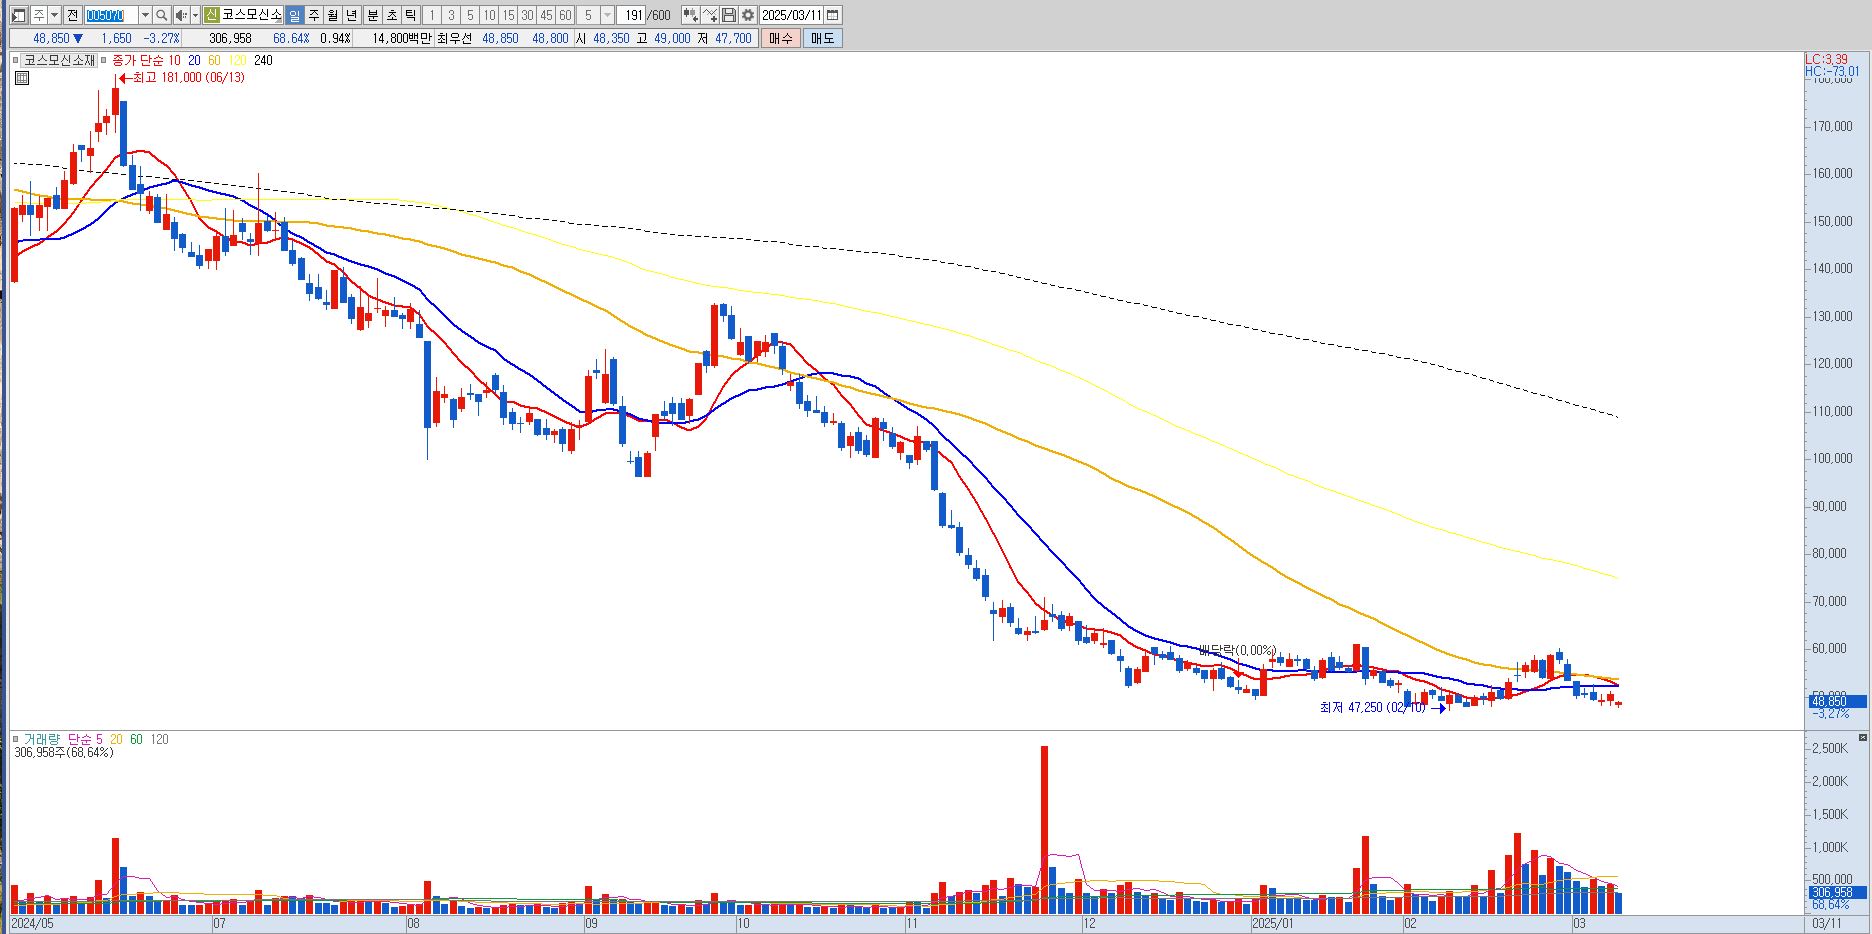Click the red 10 moving average label
The width and height of the screenshot is (1872, 934).
point(175,60)
